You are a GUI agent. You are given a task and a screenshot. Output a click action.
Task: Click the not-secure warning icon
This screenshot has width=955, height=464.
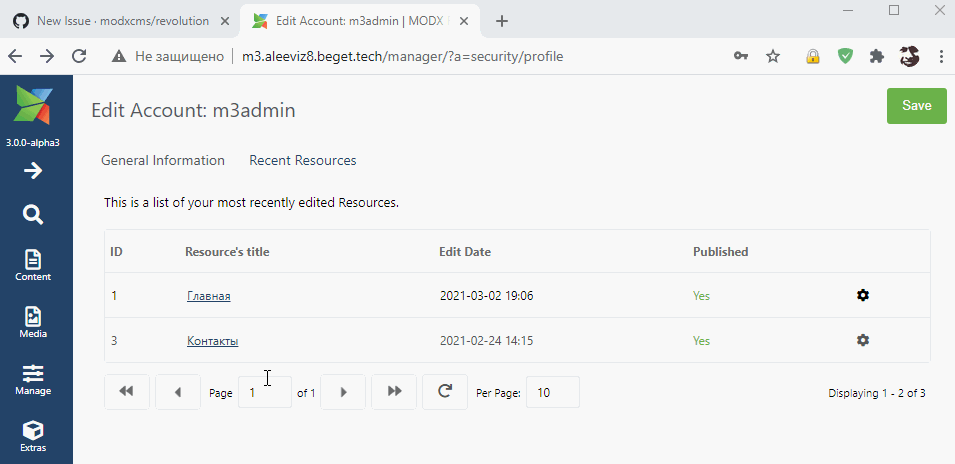119,57
